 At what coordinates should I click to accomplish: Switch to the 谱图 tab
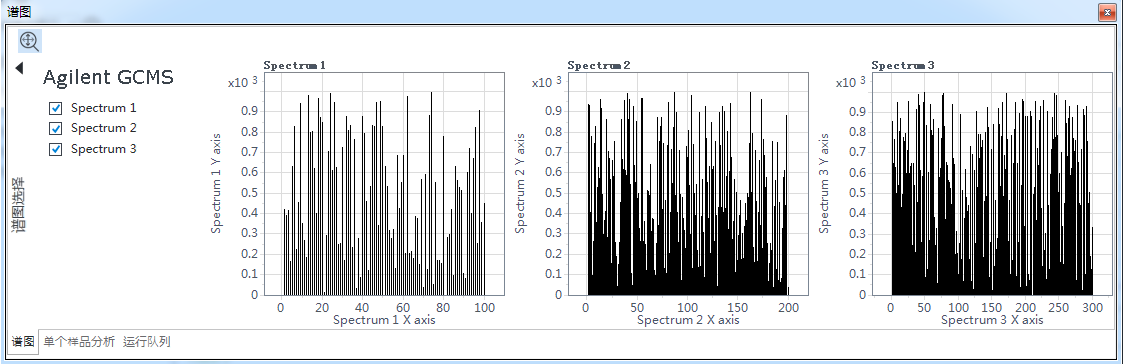pyautogui.click(x=23, y=342)
